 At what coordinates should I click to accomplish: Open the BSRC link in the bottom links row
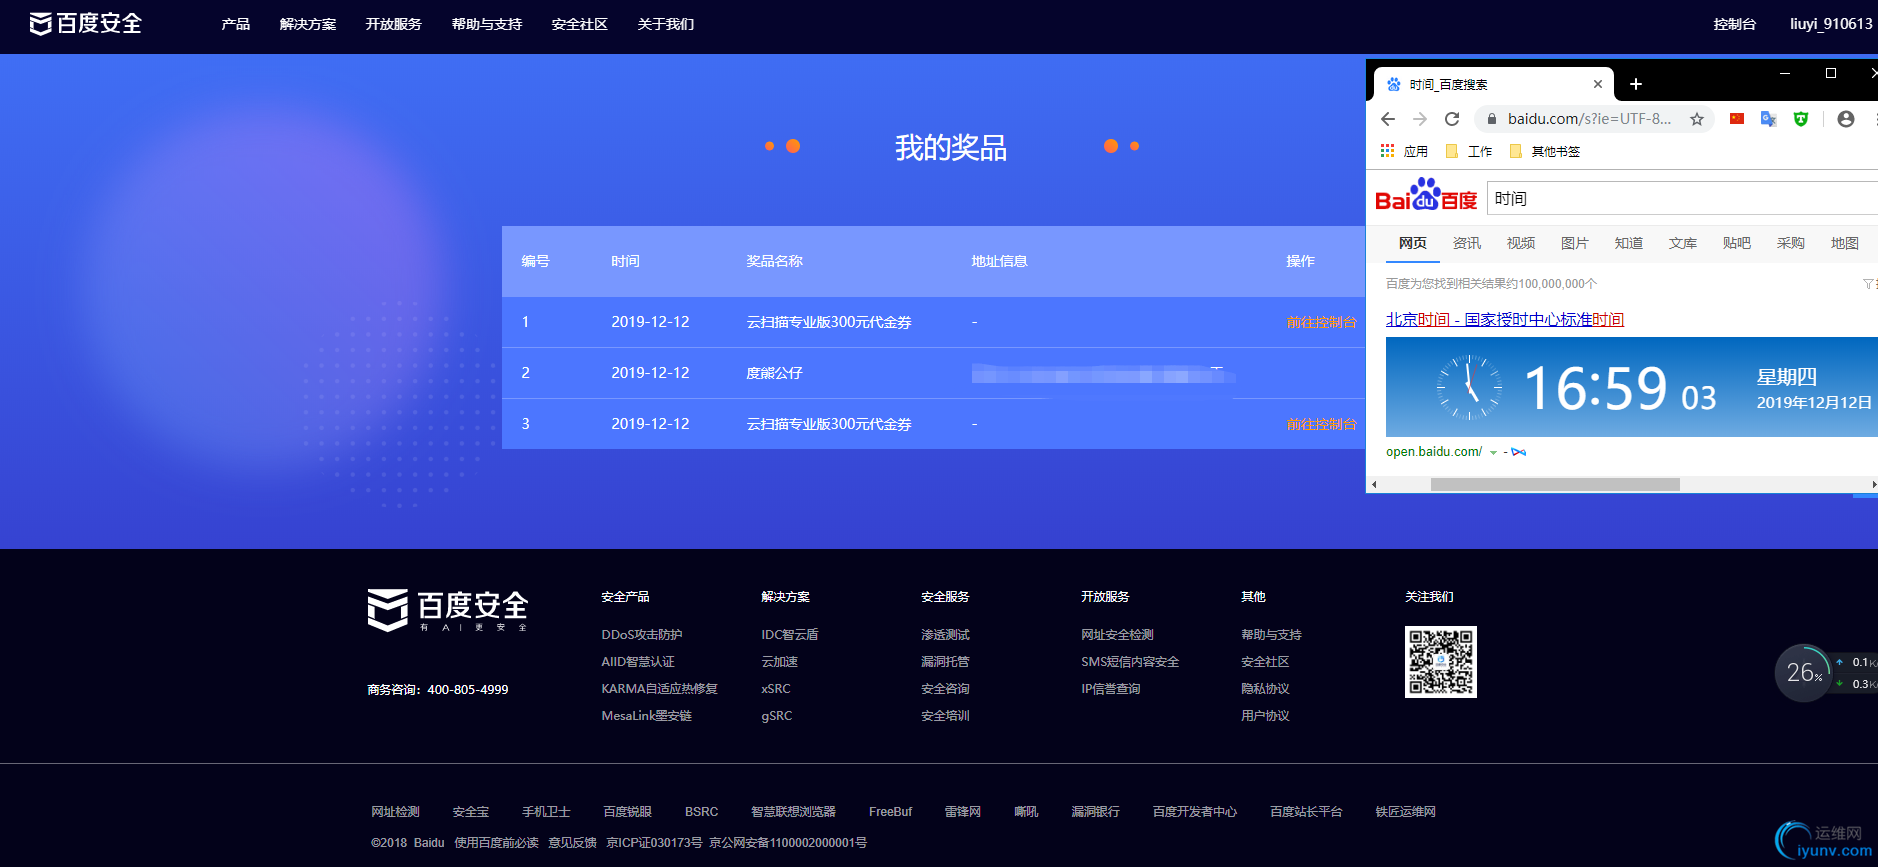pyautogui.click(x=702, y=812)
